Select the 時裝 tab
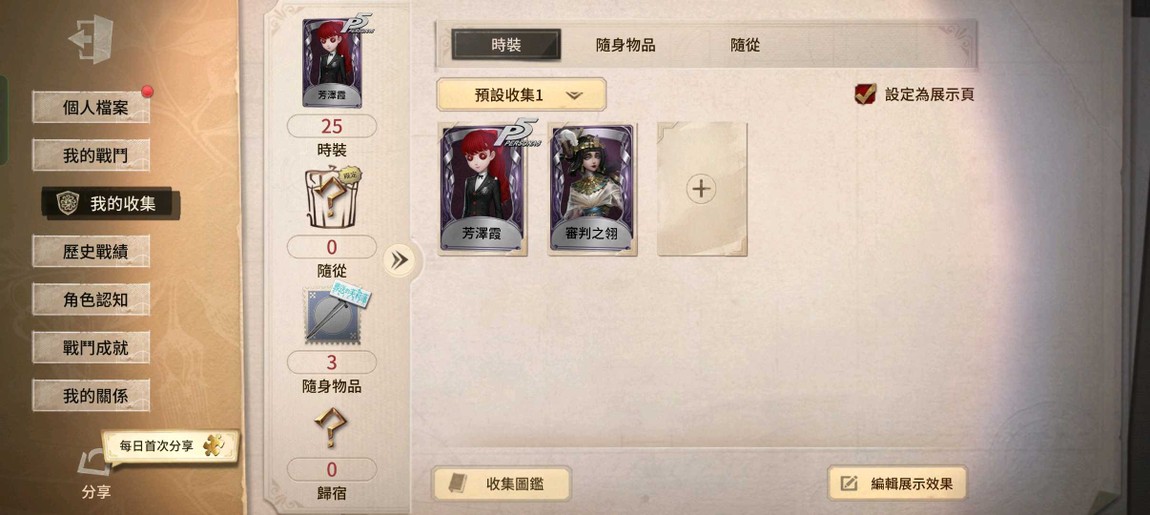 click(506, 45)
